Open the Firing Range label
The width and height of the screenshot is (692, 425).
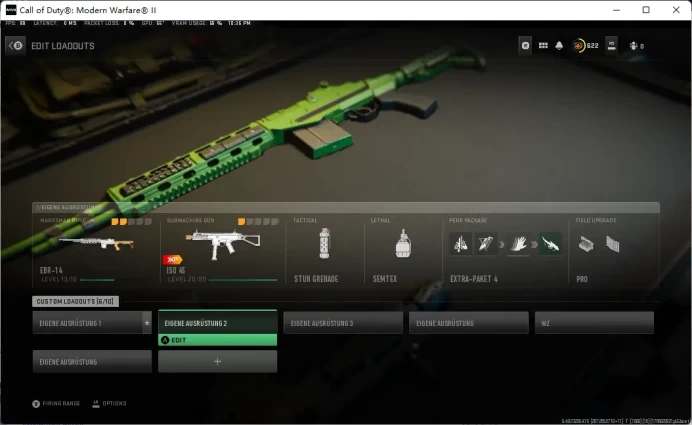coord(61,403)
